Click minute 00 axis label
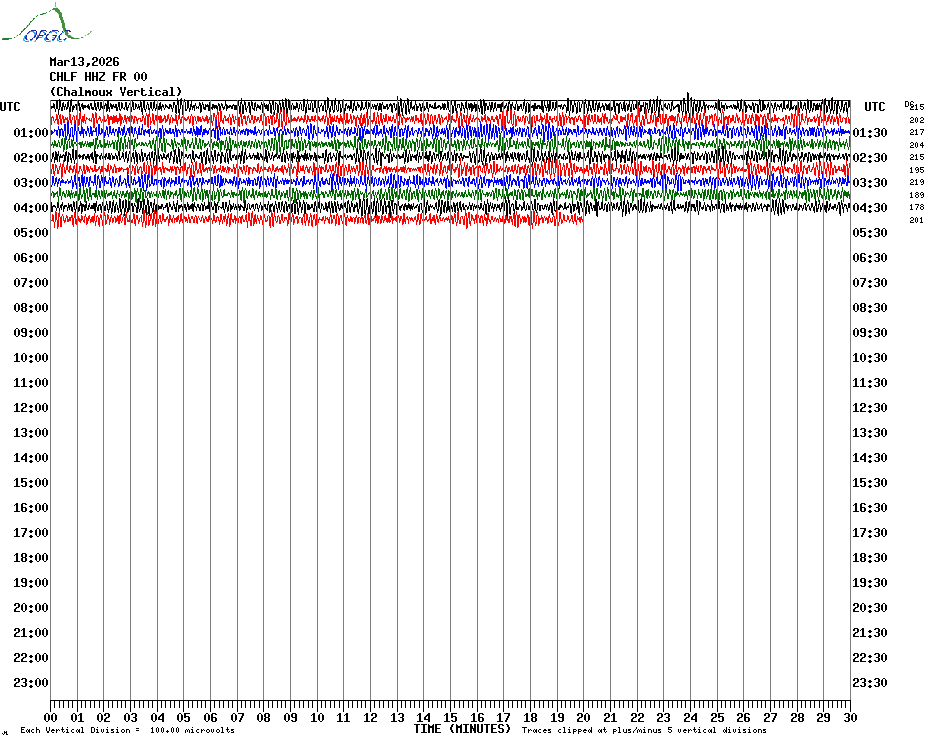 (x=50, y=717)
